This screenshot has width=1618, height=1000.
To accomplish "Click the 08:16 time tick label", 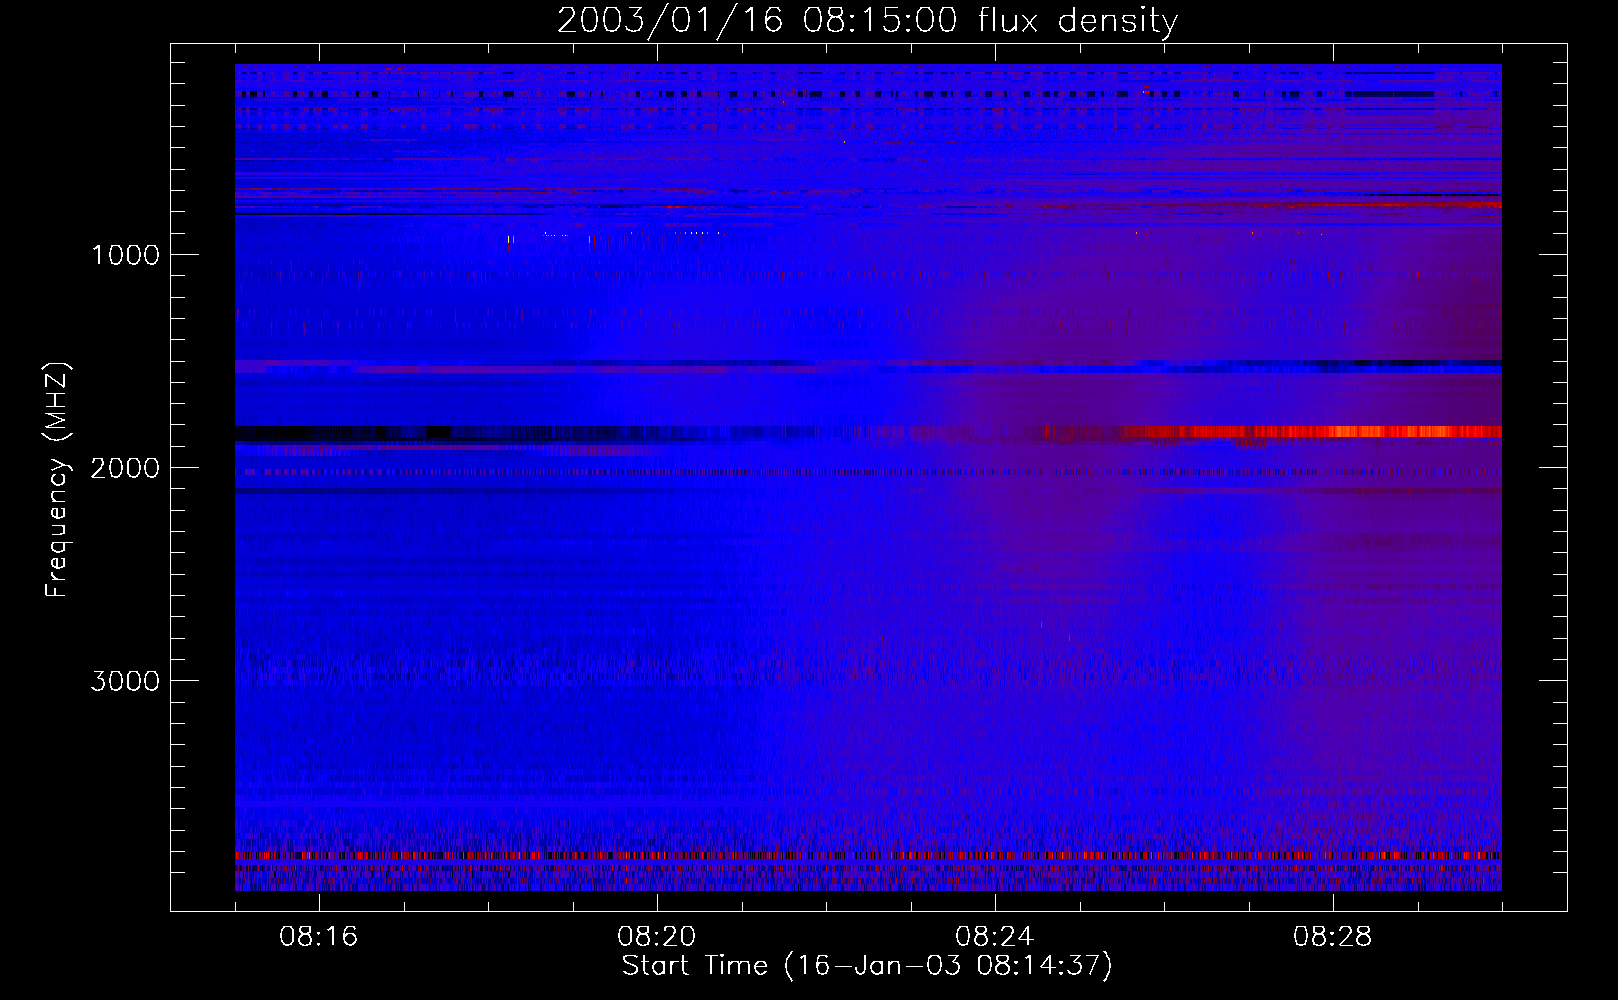I will [319, 937].
